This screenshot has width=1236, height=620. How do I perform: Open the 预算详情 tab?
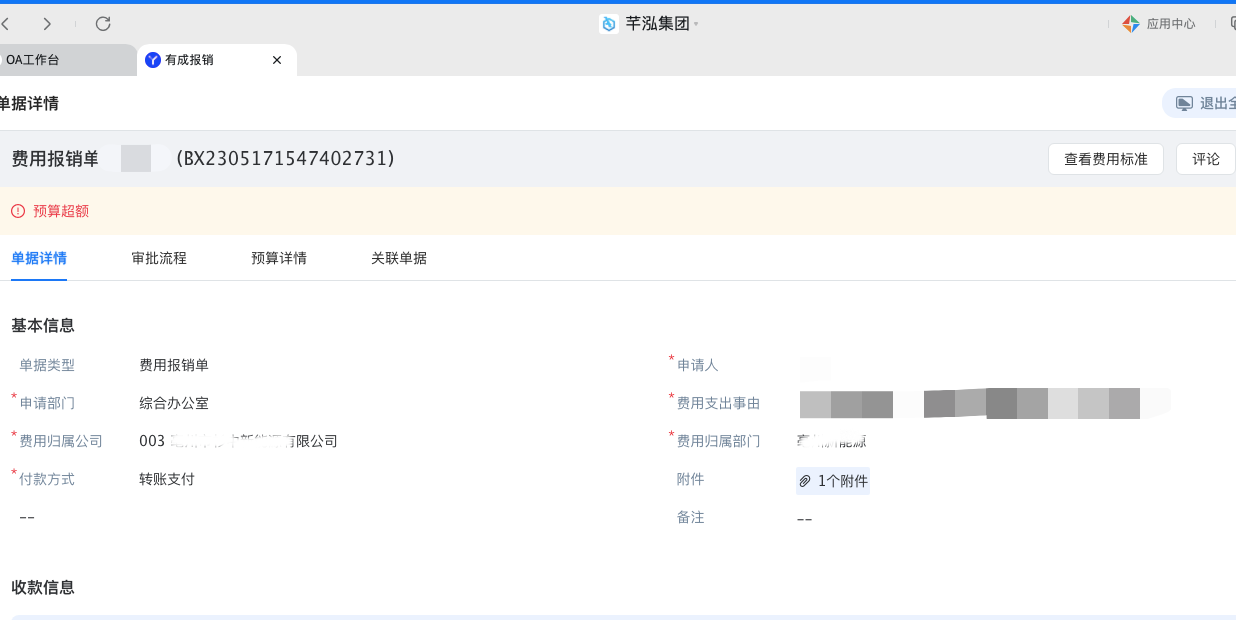[279, 258]
